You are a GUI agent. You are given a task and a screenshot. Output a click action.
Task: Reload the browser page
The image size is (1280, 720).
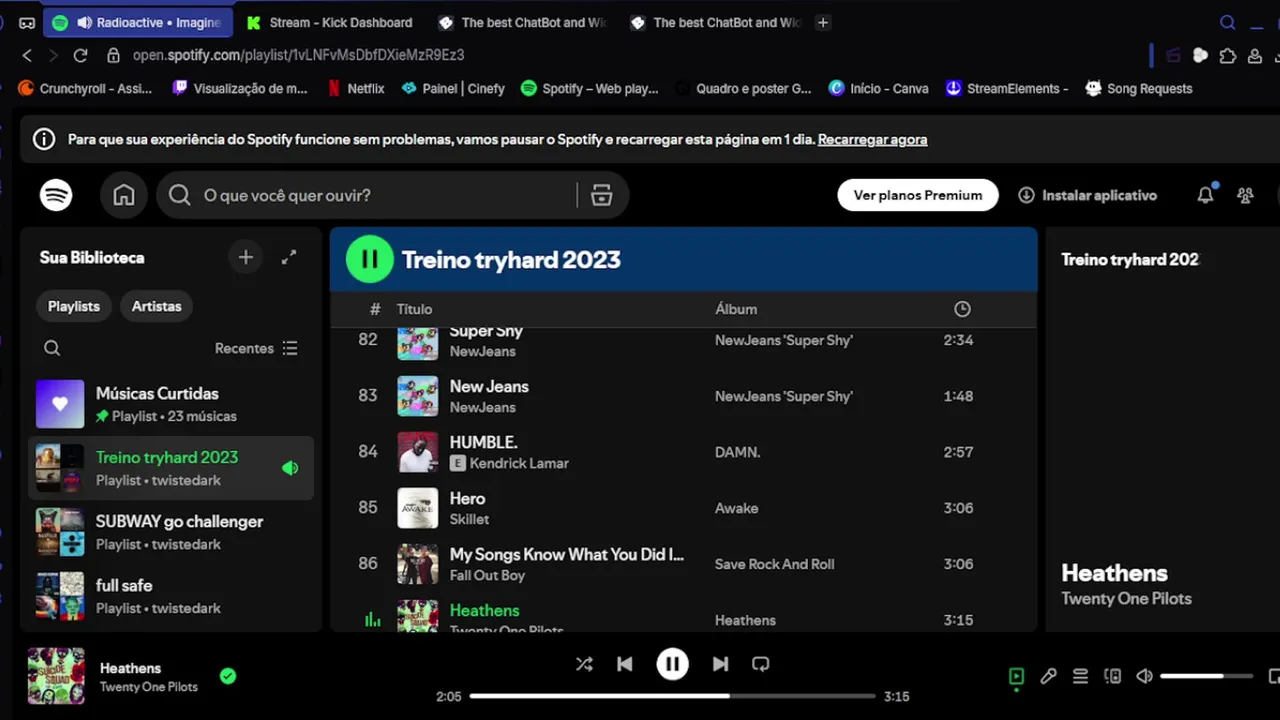[80, 55]
